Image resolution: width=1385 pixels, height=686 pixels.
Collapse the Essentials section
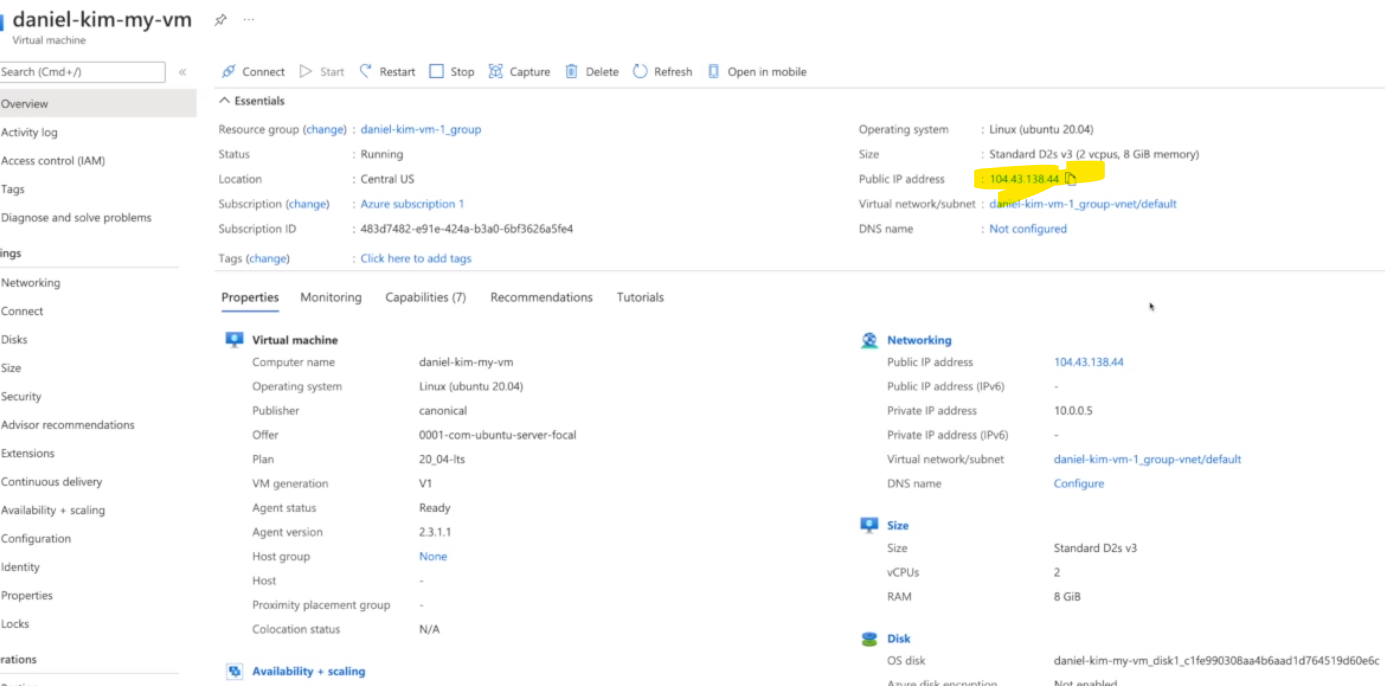252,101
